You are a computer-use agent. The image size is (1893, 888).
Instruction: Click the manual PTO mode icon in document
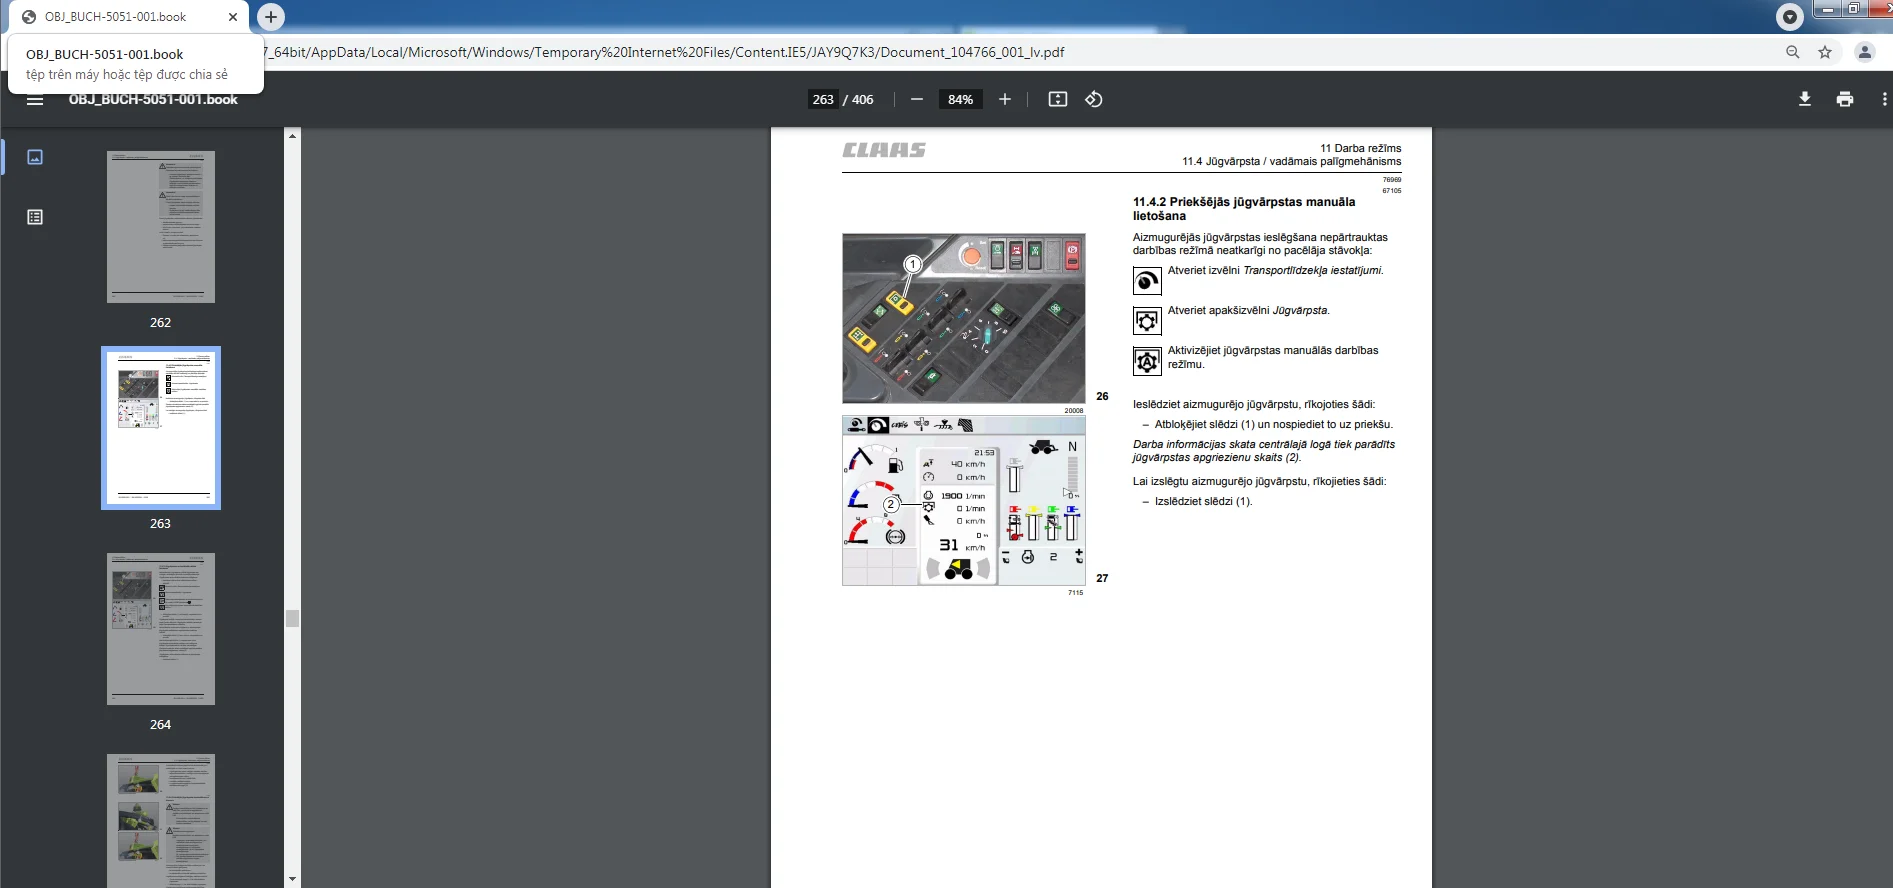tap(1147, 361)
